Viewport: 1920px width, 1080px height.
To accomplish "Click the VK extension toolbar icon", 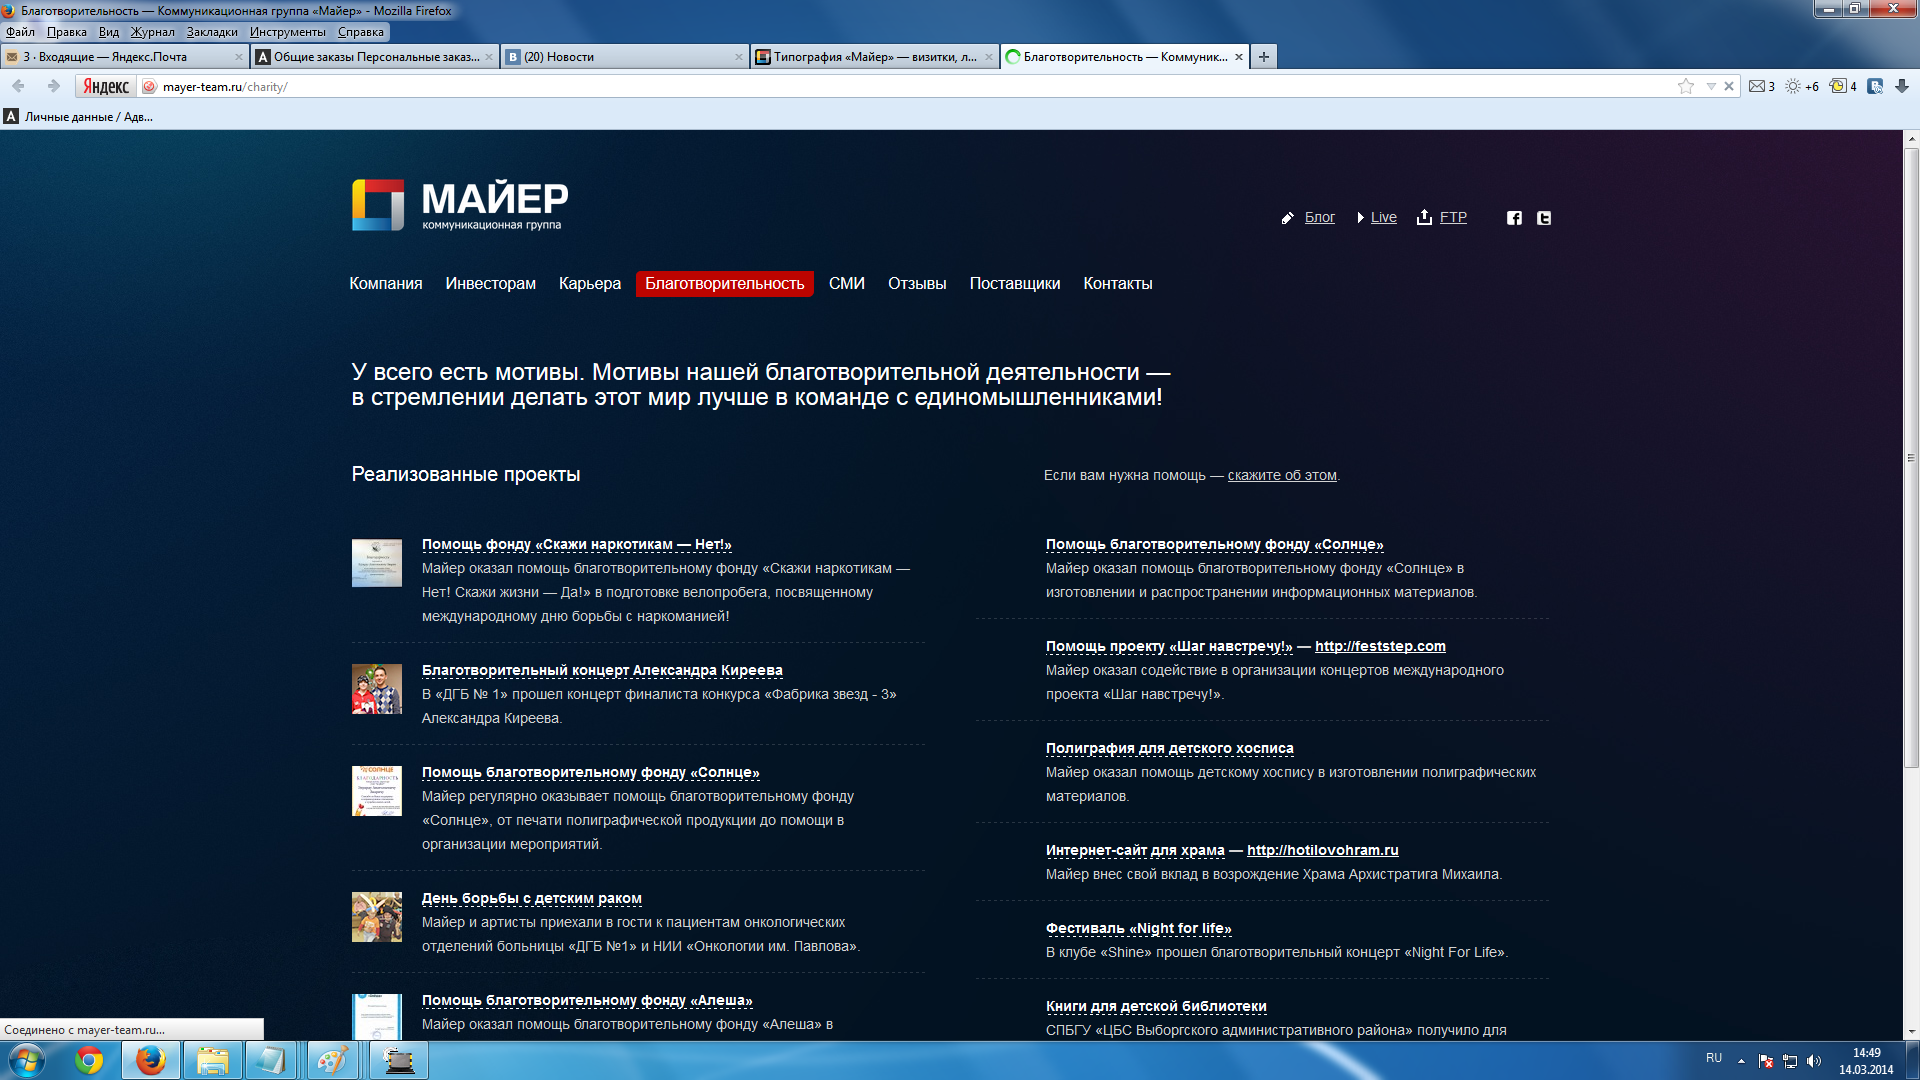I will (1875, 87).
